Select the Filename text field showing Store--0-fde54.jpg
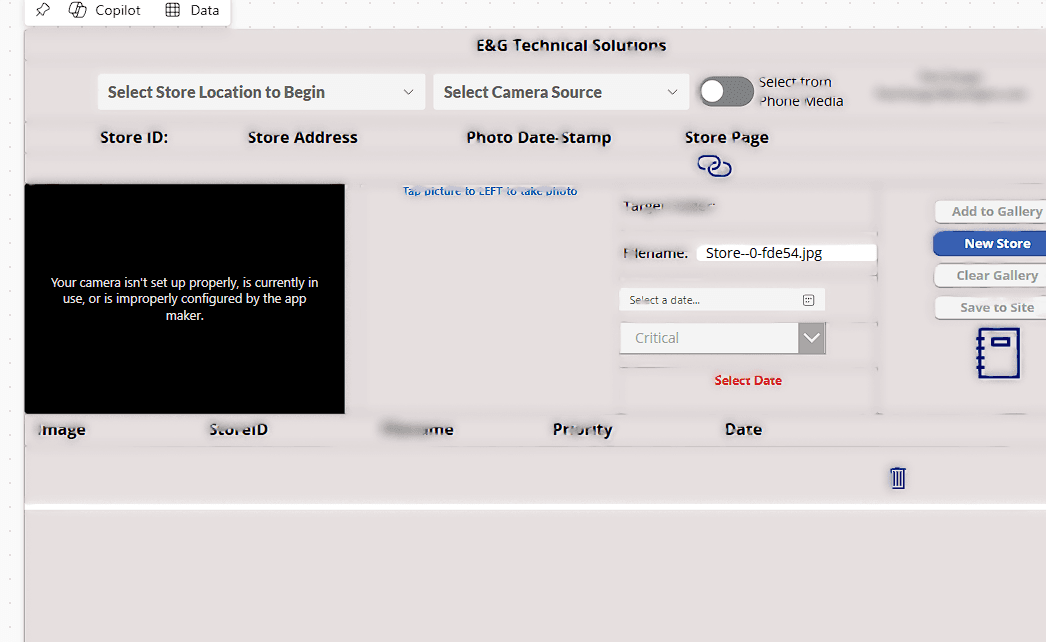 click(787, 252)
